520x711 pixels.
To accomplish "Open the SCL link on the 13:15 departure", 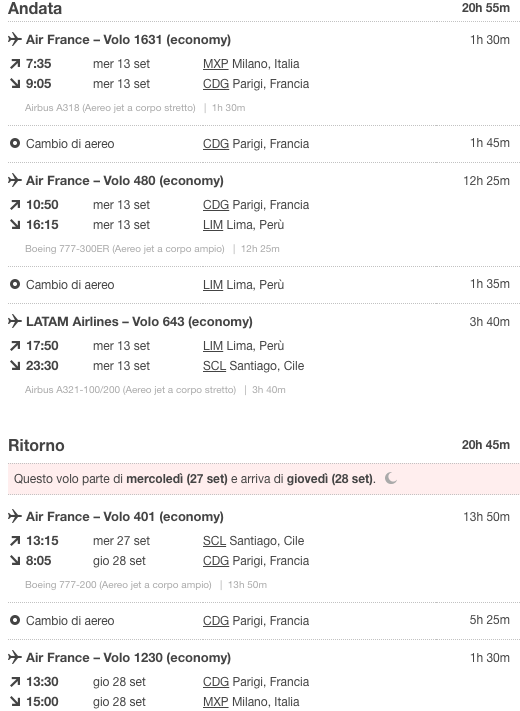I will [x=214, y=541].
